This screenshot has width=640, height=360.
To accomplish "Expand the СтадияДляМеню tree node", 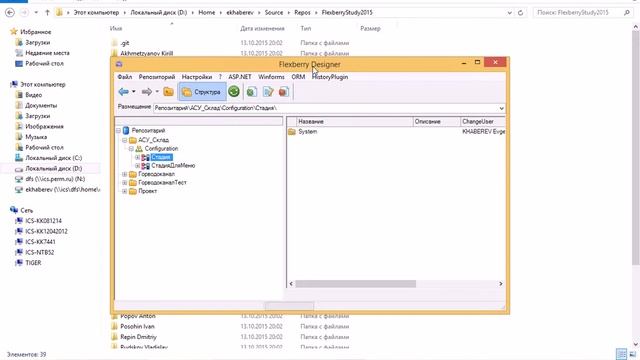I will click(138, 166).
